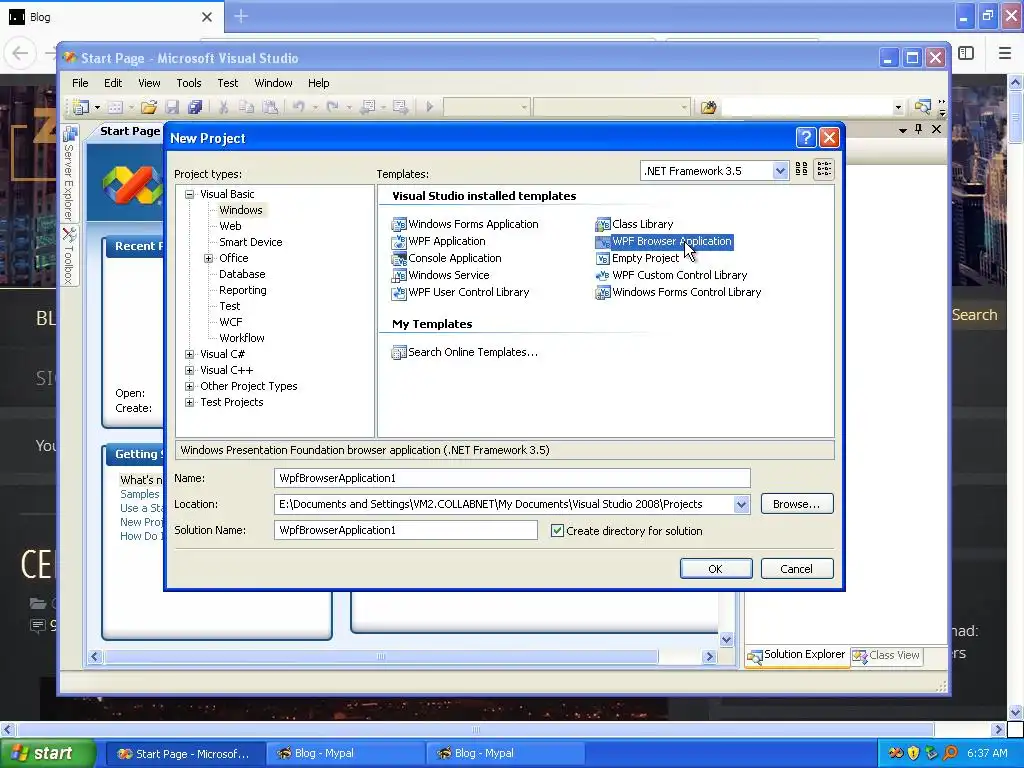Click the Save All toolbar icon

[x=195, y=106]
